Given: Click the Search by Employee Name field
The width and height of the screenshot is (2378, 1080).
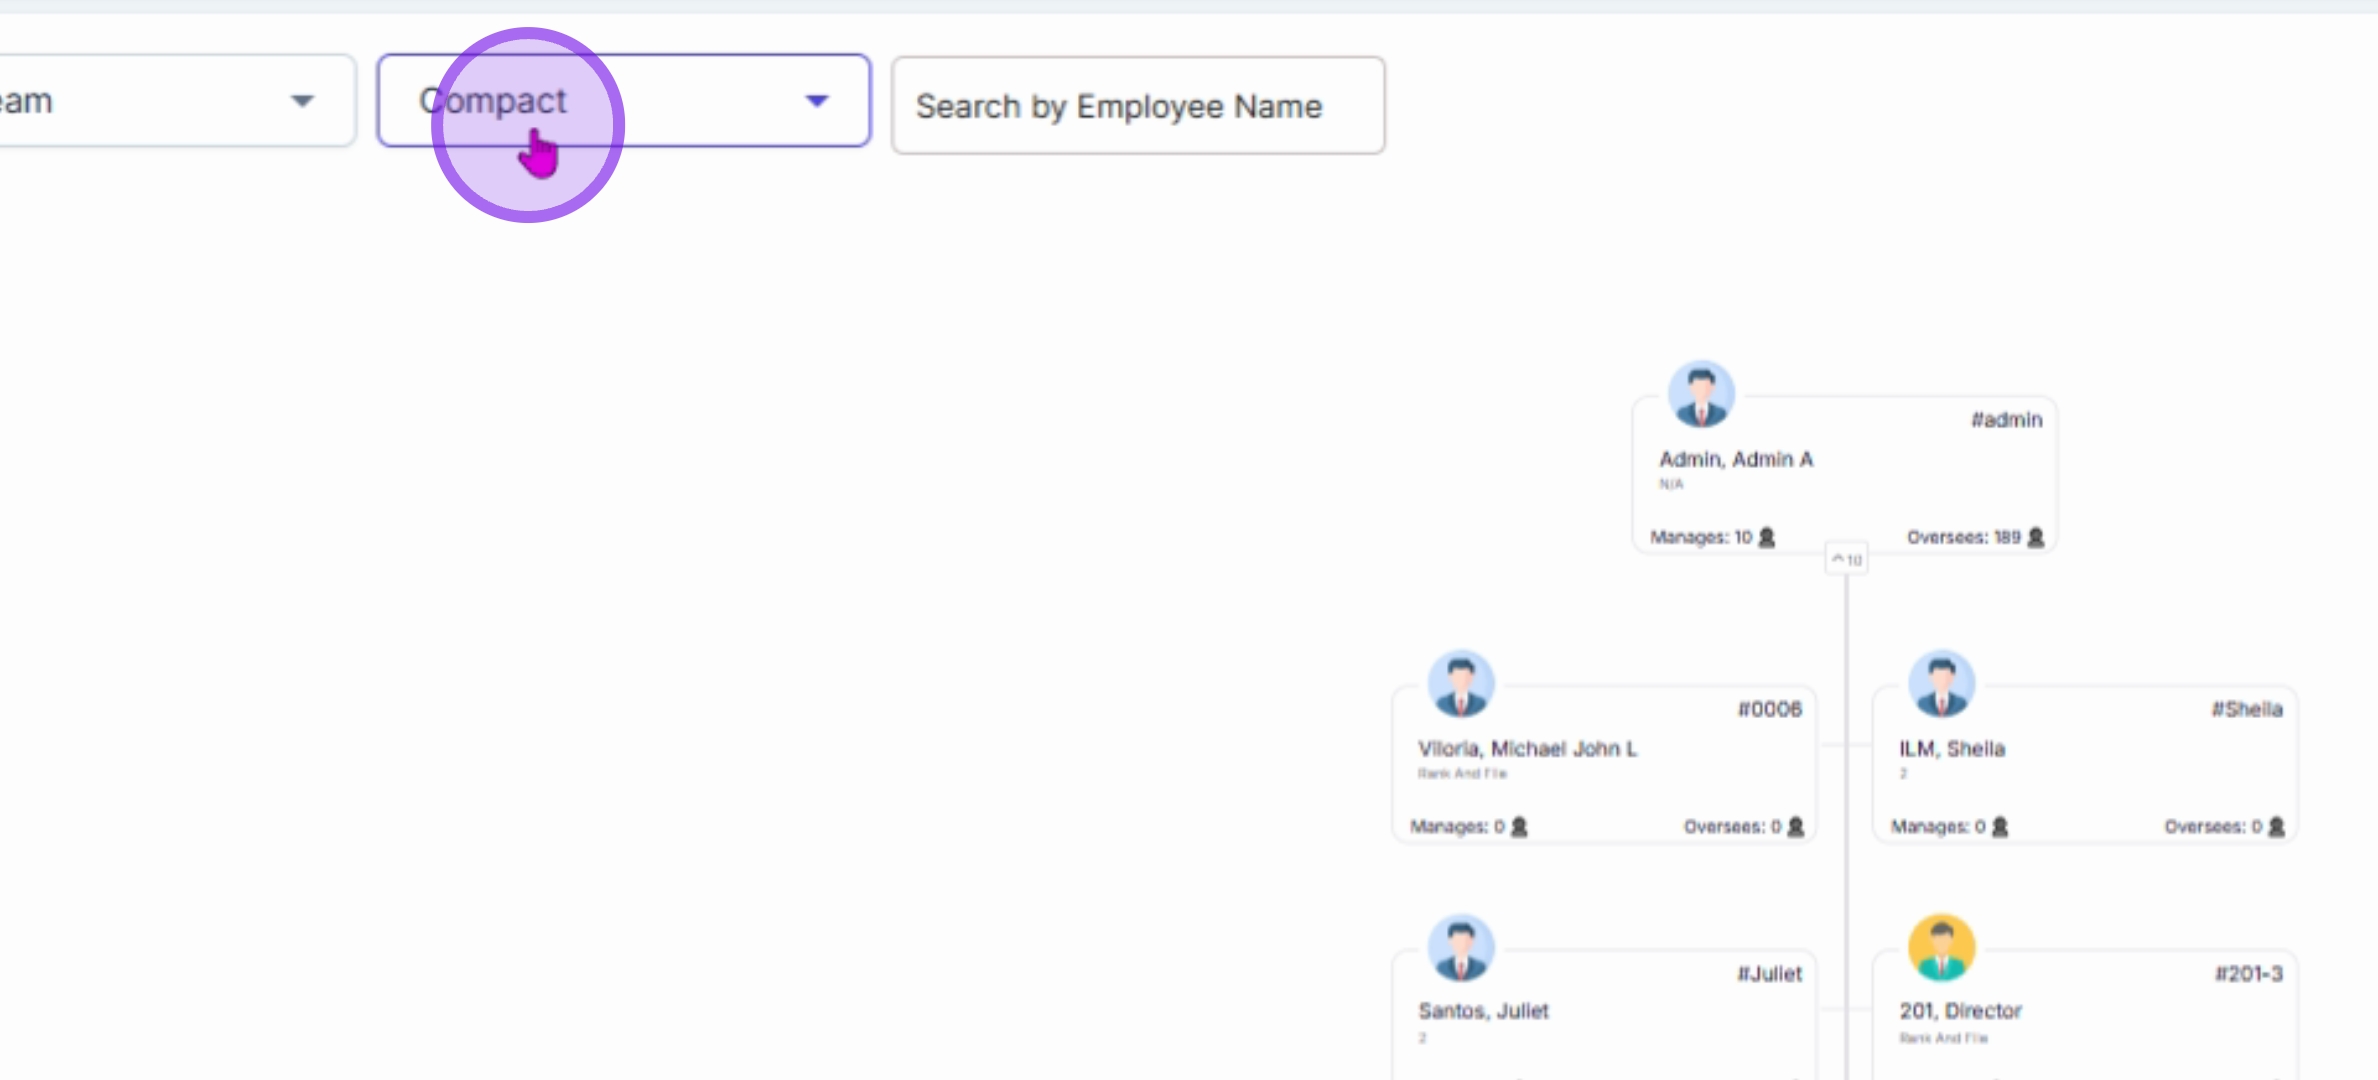Looking at the screenshot, I should point(1137,106).
